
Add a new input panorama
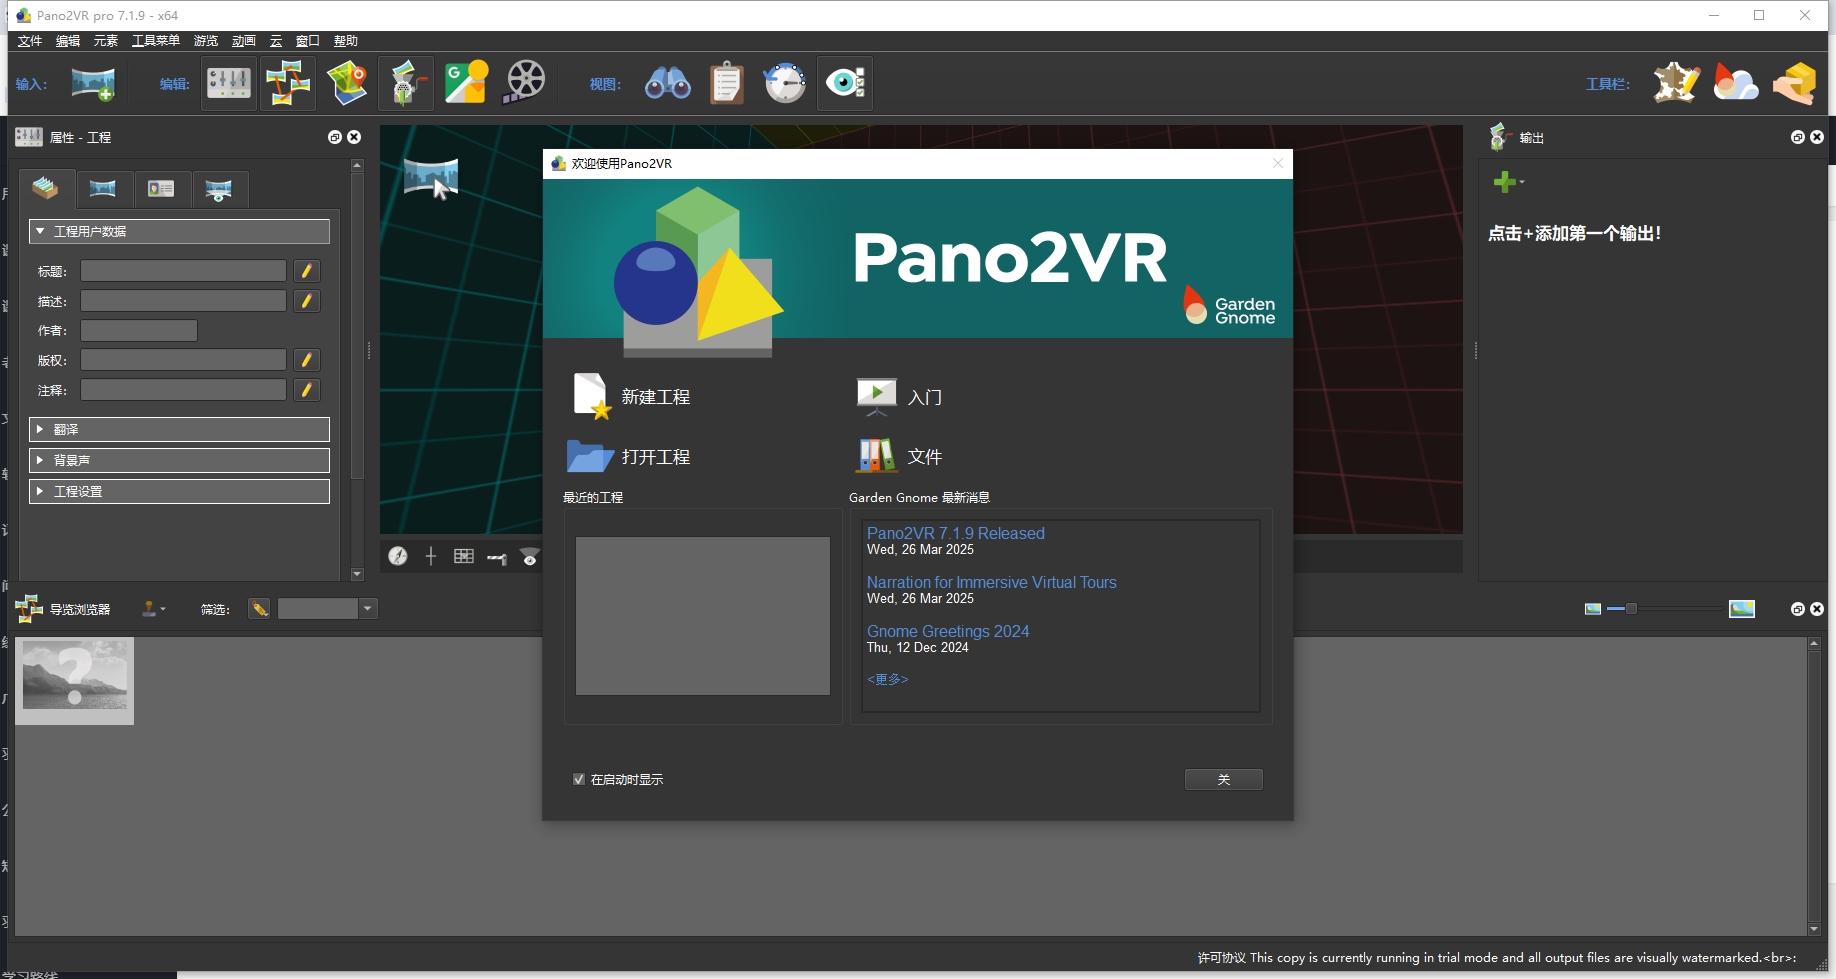click(x=93, y=84)
